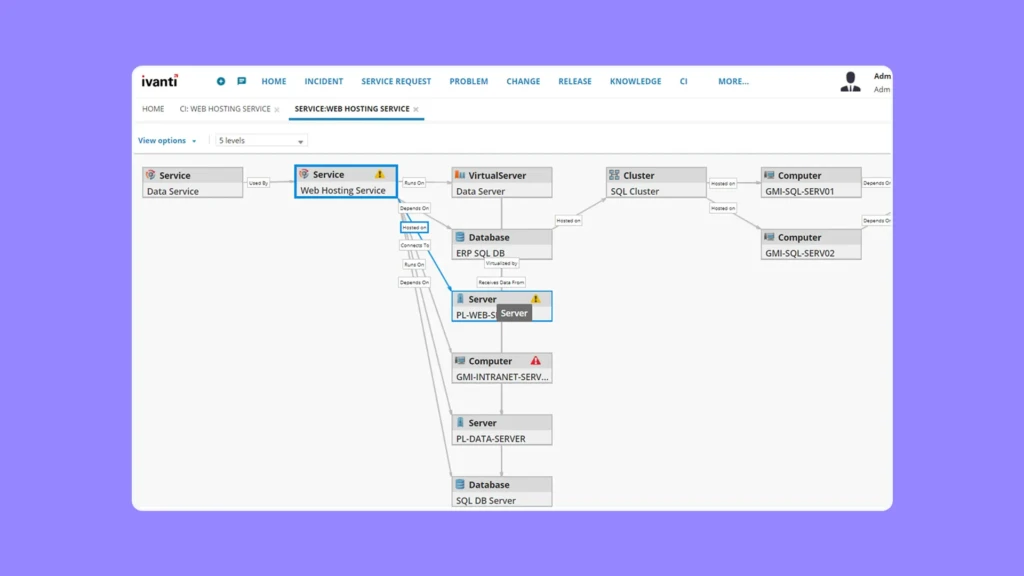Open the INCIDENT menu

323,82
